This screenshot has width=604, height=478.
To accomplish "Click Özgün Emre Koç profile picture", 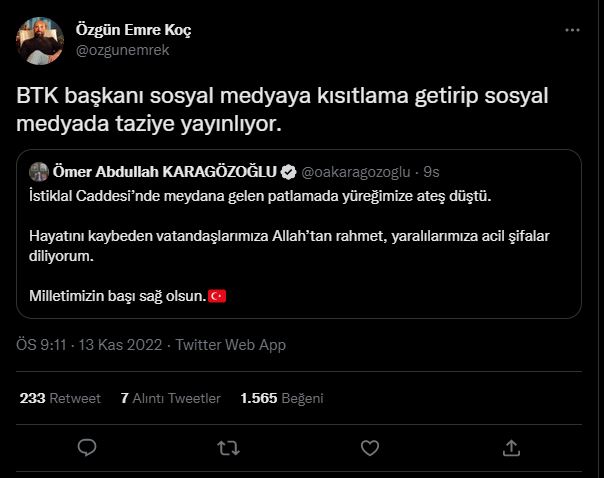I will click(x=41, y=38).
